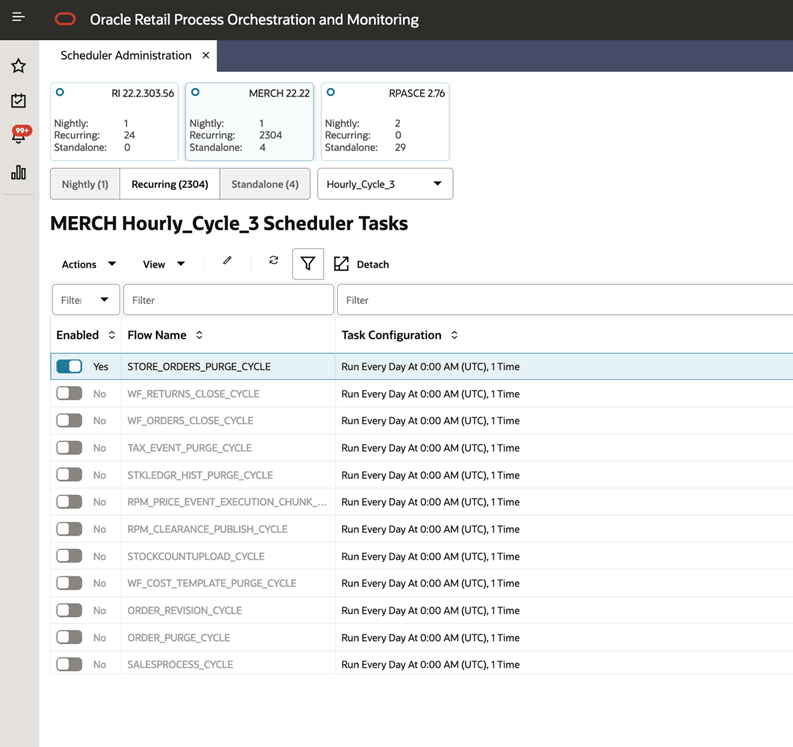Open the Enabled column filter dropdown

pyautogui.click(x=86, y=299)
